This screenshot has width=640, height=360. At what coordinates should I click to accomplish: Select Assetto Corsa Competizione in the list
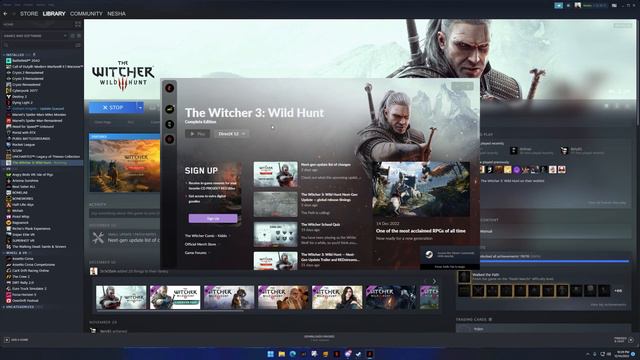tap(30, 264)
